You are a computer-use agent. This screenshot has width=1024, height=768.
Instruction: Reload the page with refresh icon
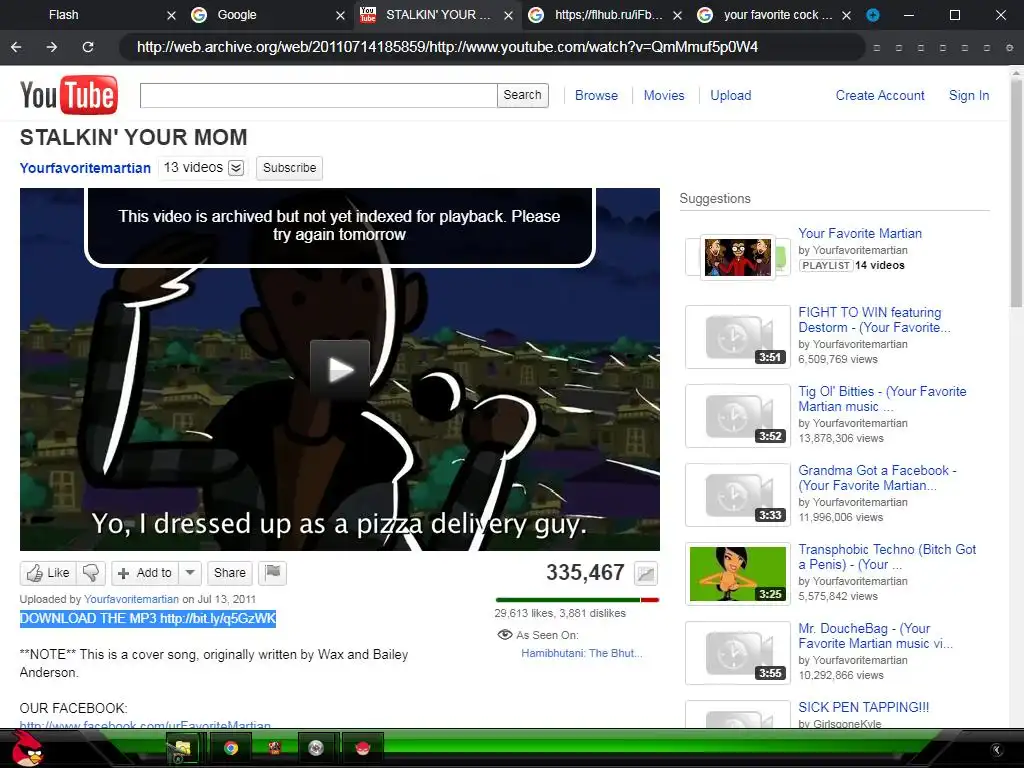point(88,47)
